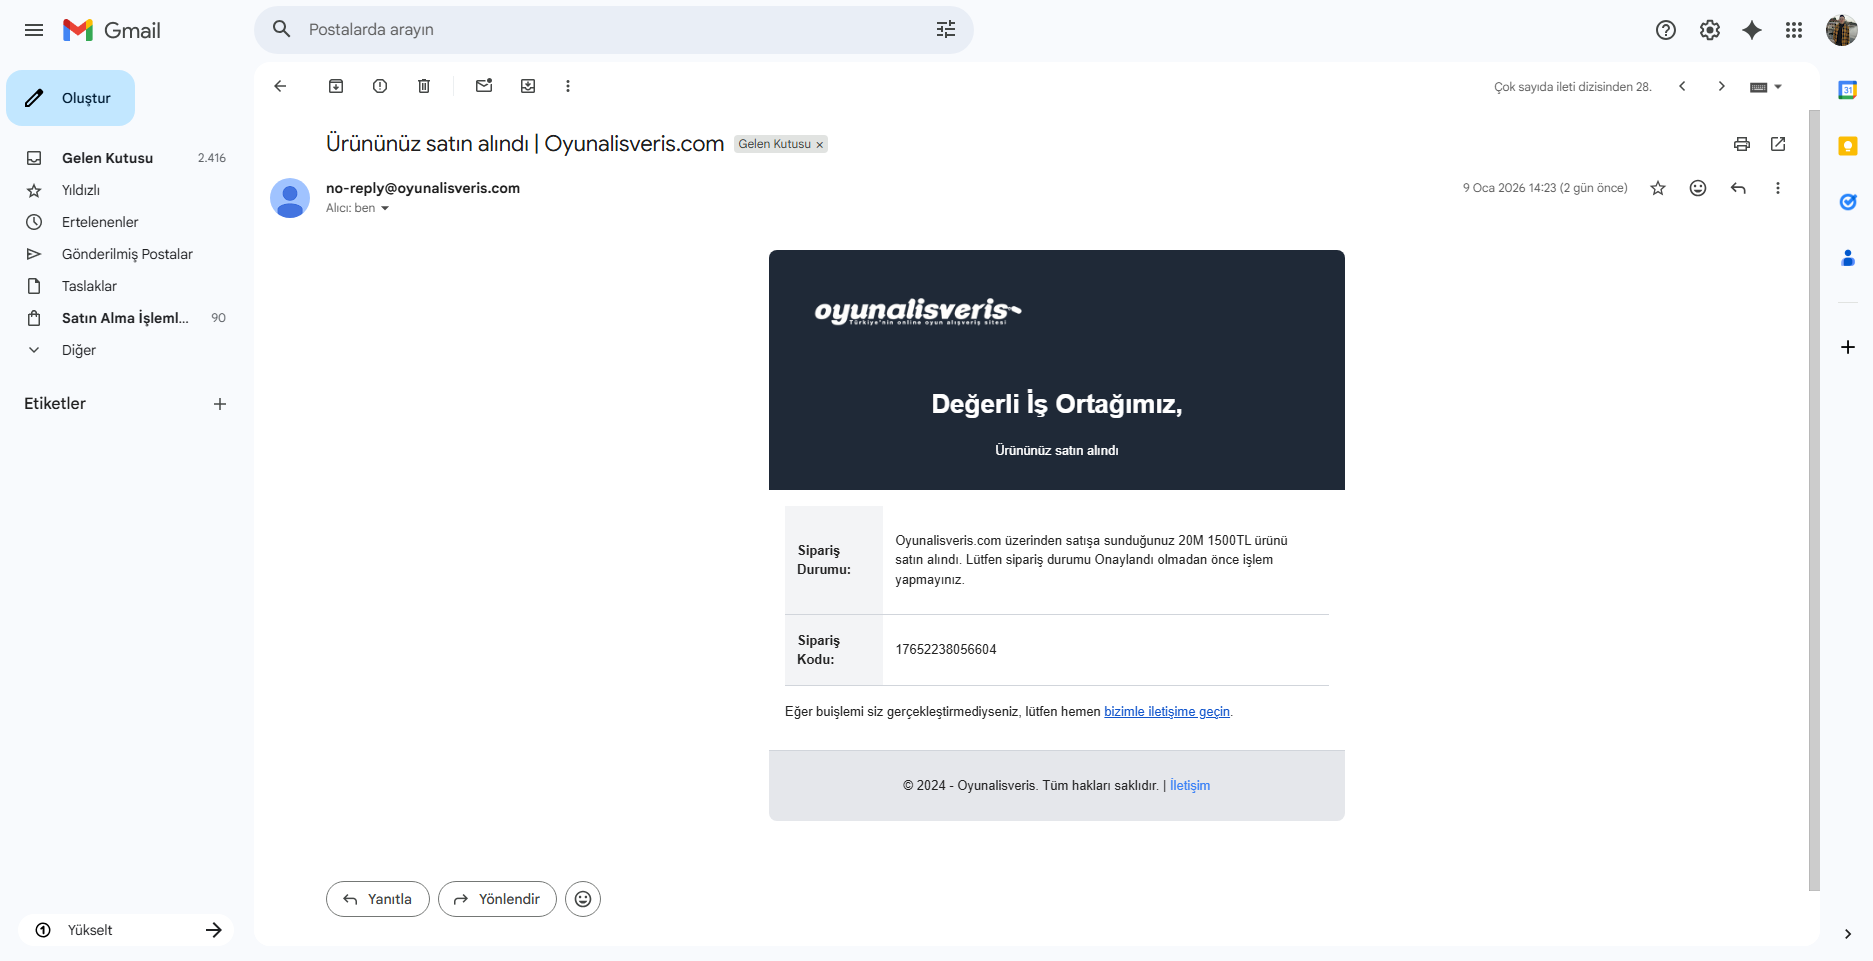Select order code 17652238056604

tap(946, 650)
